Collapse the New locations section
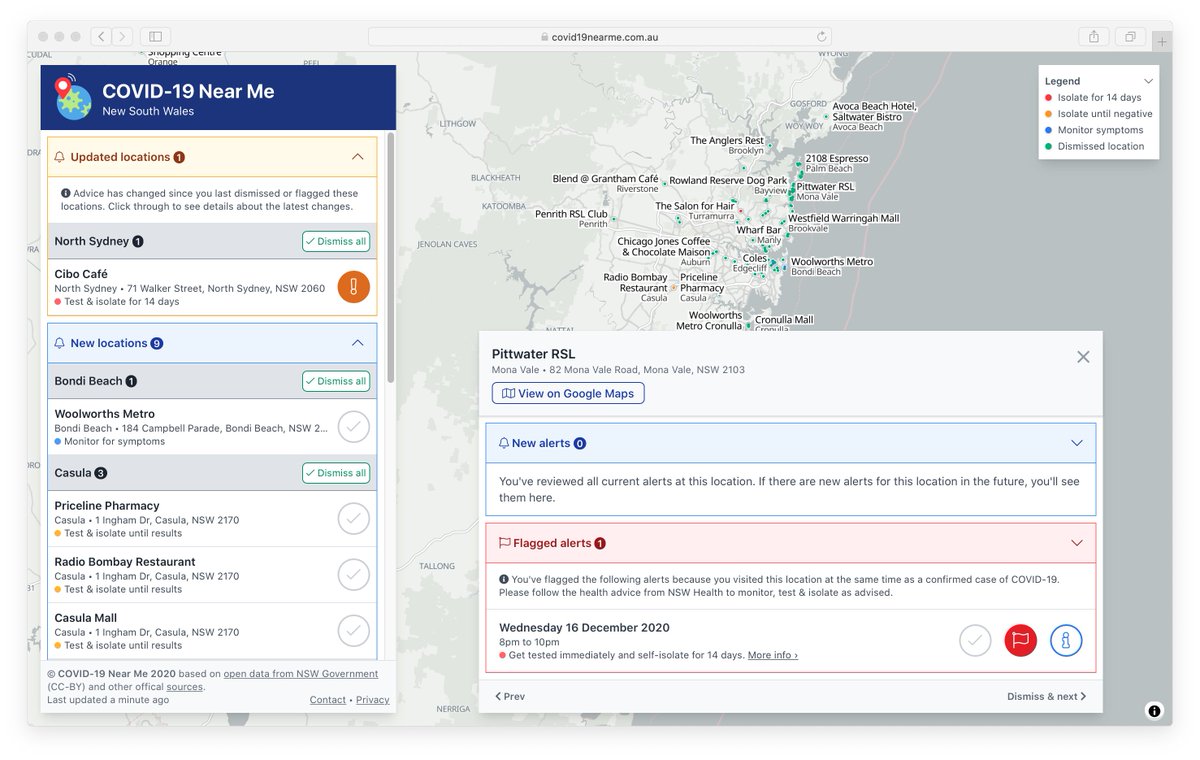The width and height of the screenshot is (1200, 760). 357,343
